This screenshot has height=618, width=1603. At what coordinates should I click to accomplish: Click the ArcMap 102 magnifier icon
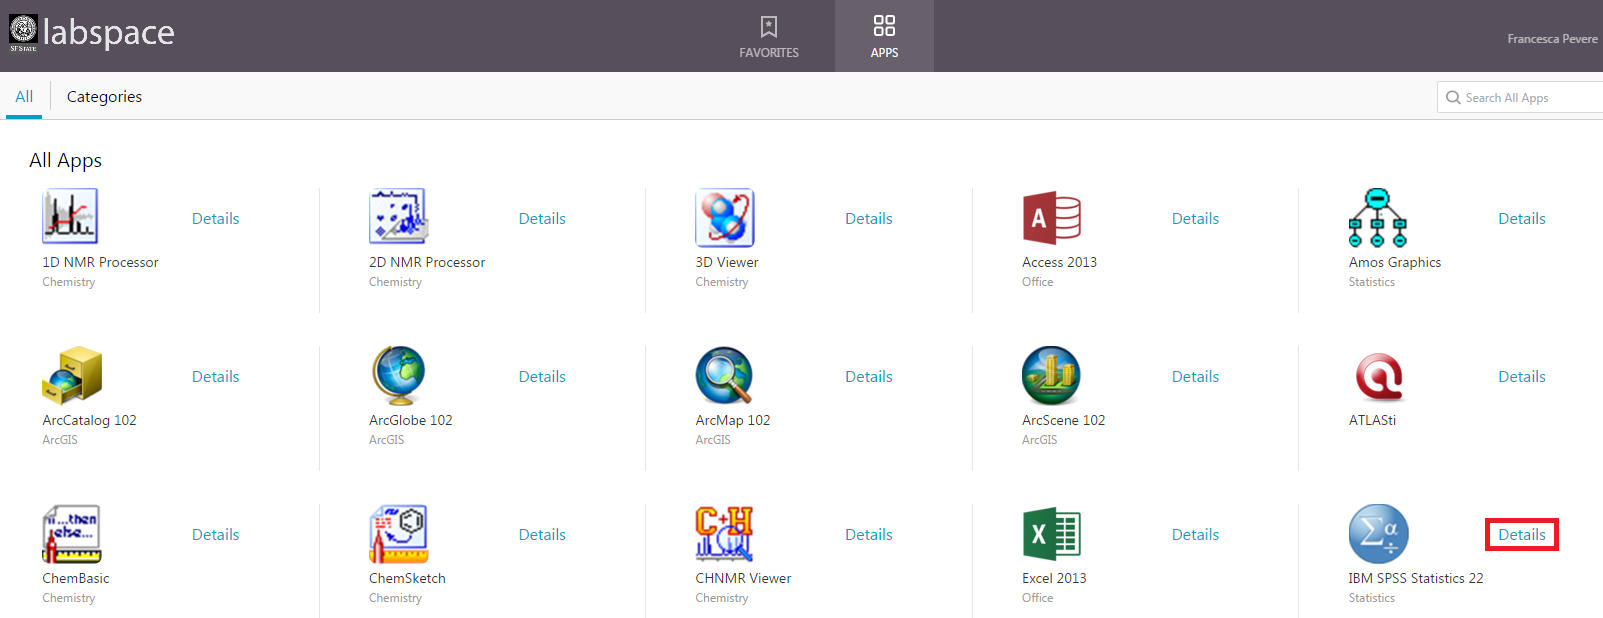(x=724, y=375)
